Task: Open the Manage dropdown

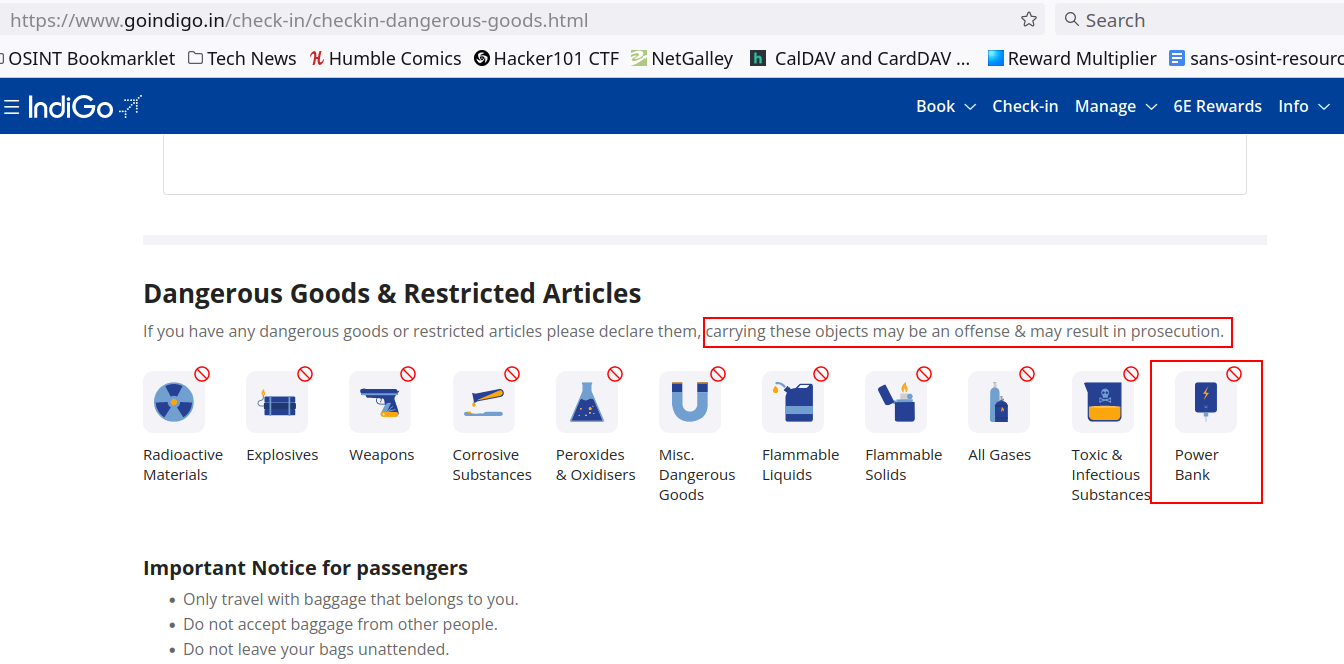Action: pyautogui.click(x=1114, y=106)
